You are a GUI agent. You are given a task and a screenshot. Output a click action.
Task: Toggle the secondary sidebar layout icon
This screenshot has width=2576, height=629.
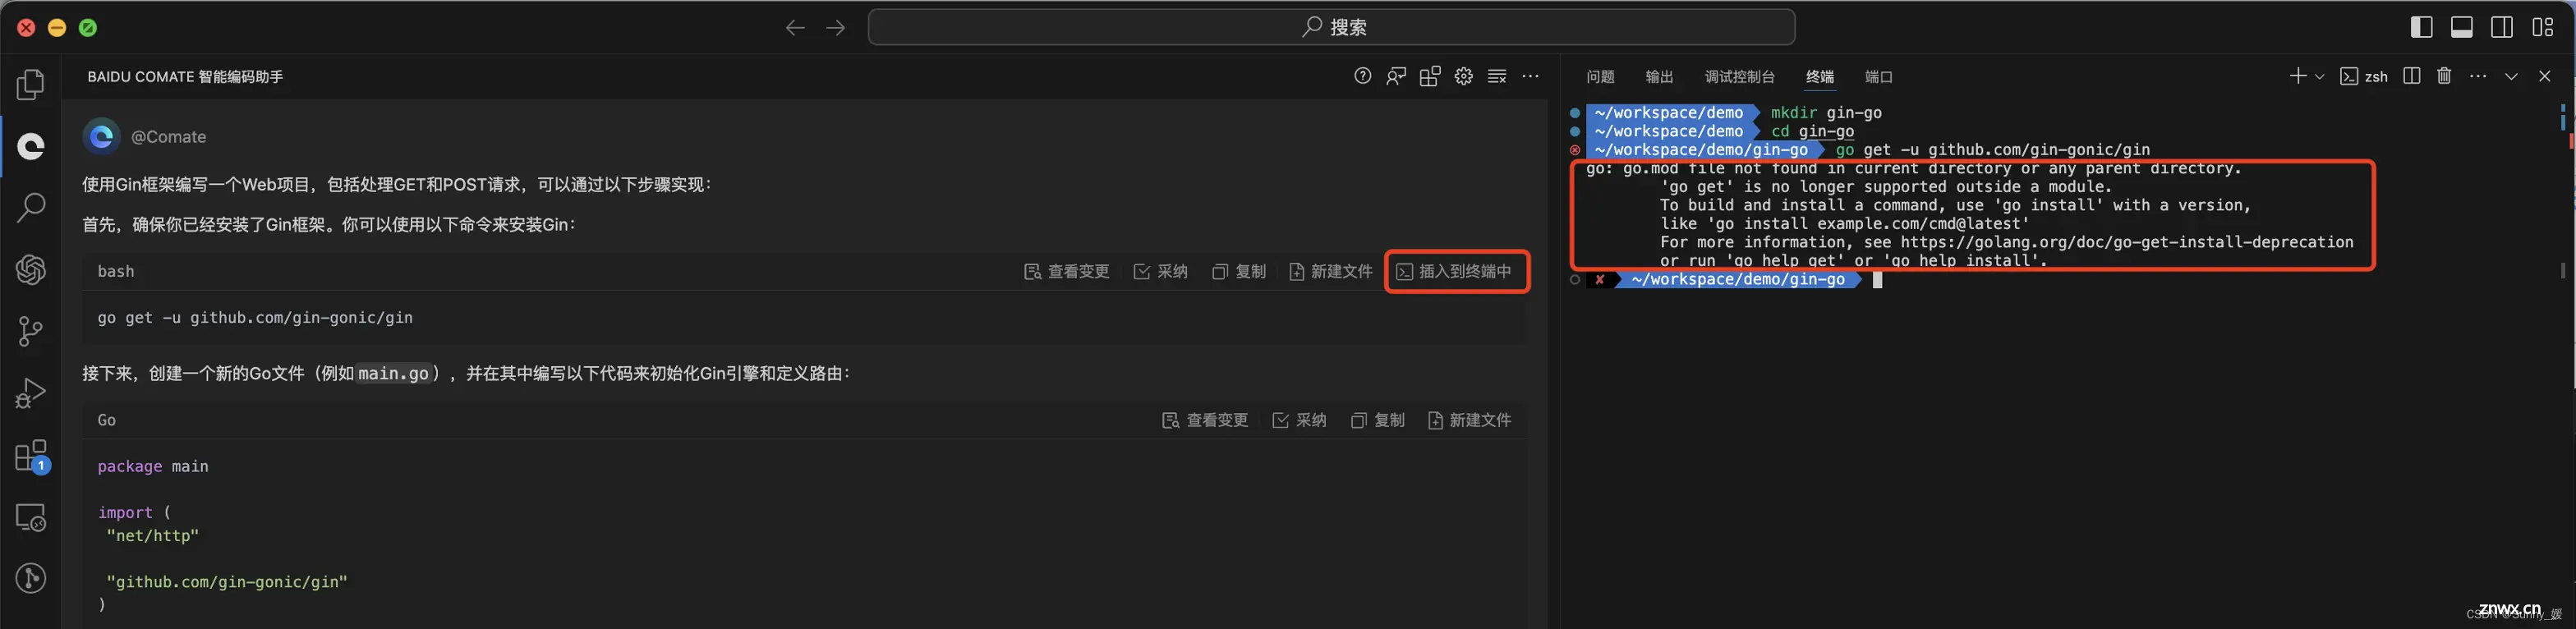click(2501, 27)
